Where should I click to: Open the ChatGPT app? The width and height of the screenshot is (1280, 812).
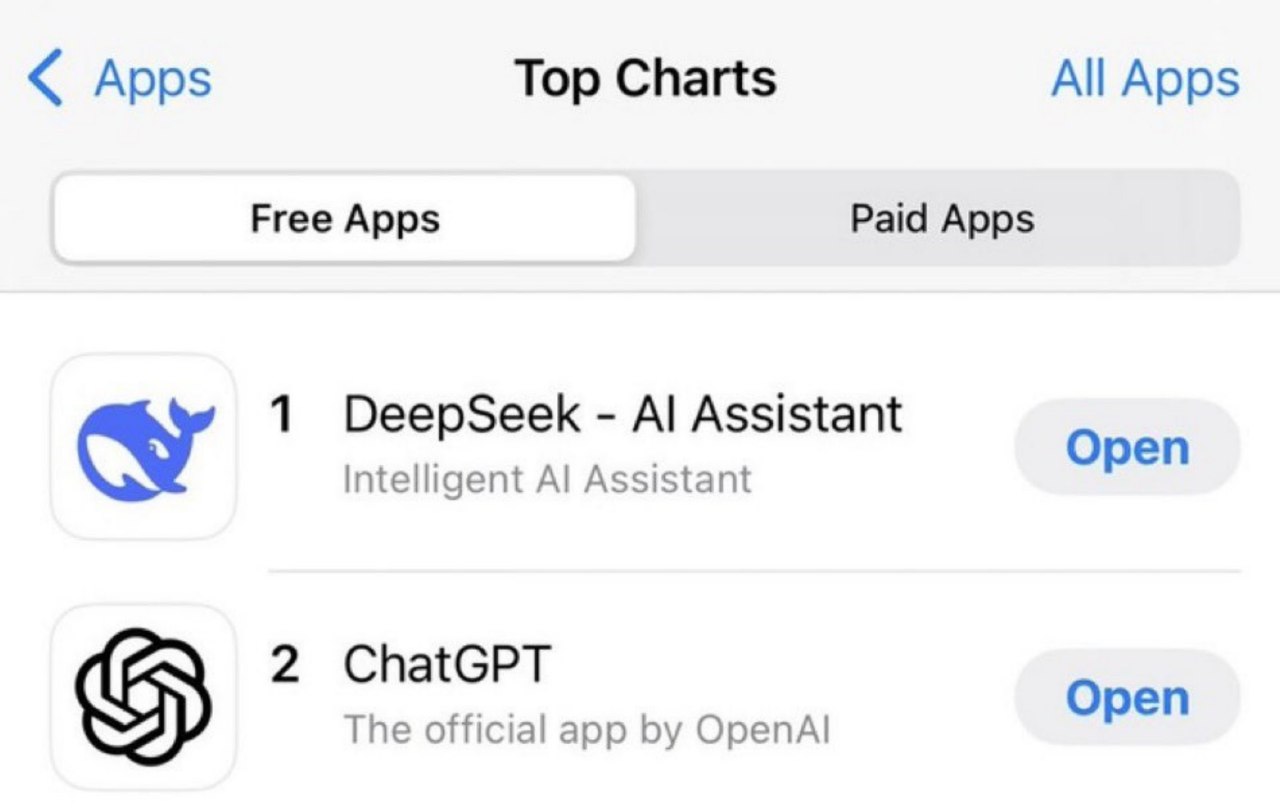(1125, 697)
